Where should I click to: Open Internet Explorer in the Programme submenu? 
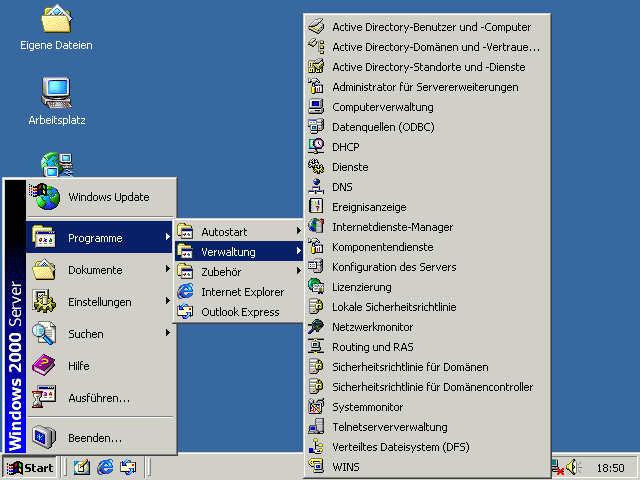coord(239,292)
